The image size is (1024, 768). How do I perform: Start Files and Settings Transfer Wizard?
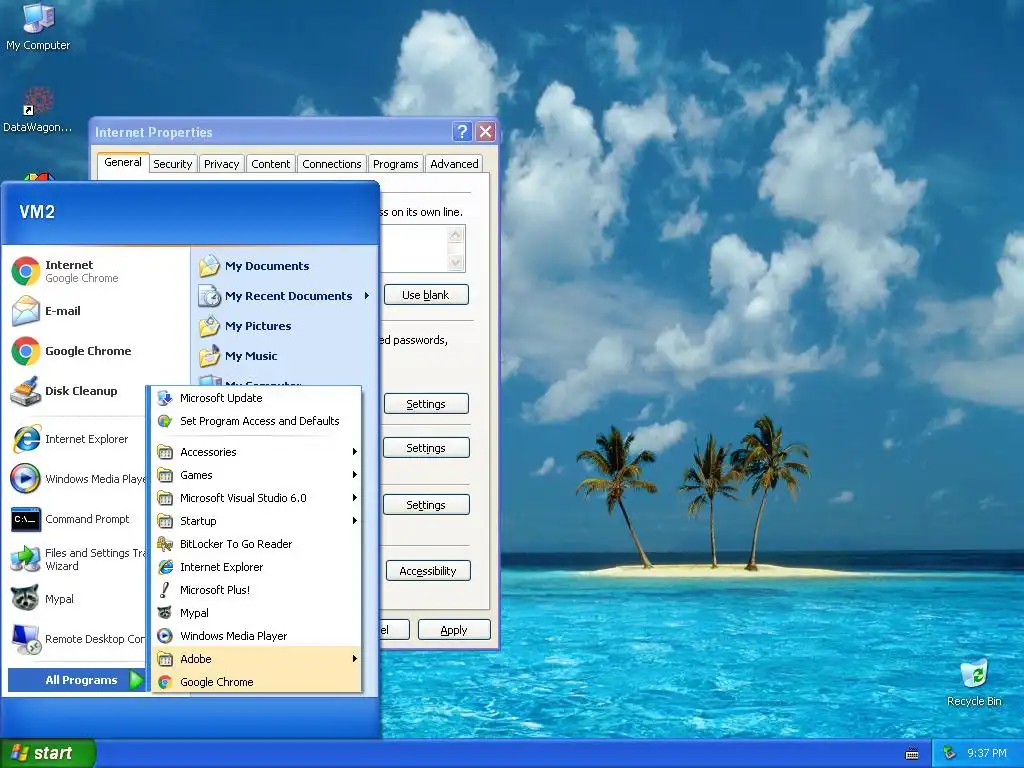(x=77, y=559)
